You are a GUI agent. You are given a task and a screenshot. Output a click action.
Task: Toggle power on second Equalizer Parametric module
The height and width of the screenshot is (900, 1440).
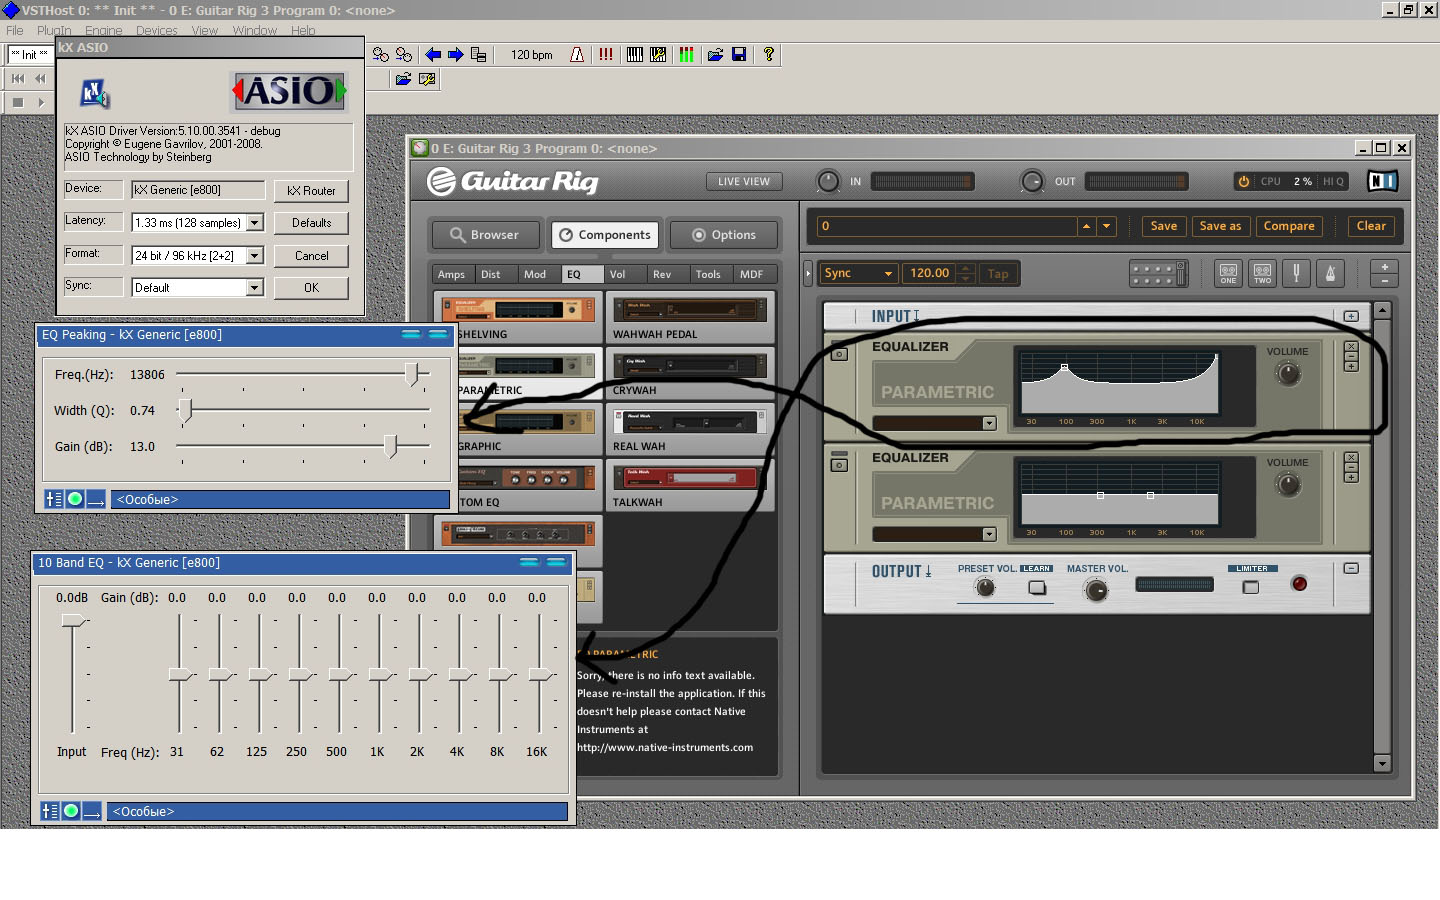click(839, 465)
